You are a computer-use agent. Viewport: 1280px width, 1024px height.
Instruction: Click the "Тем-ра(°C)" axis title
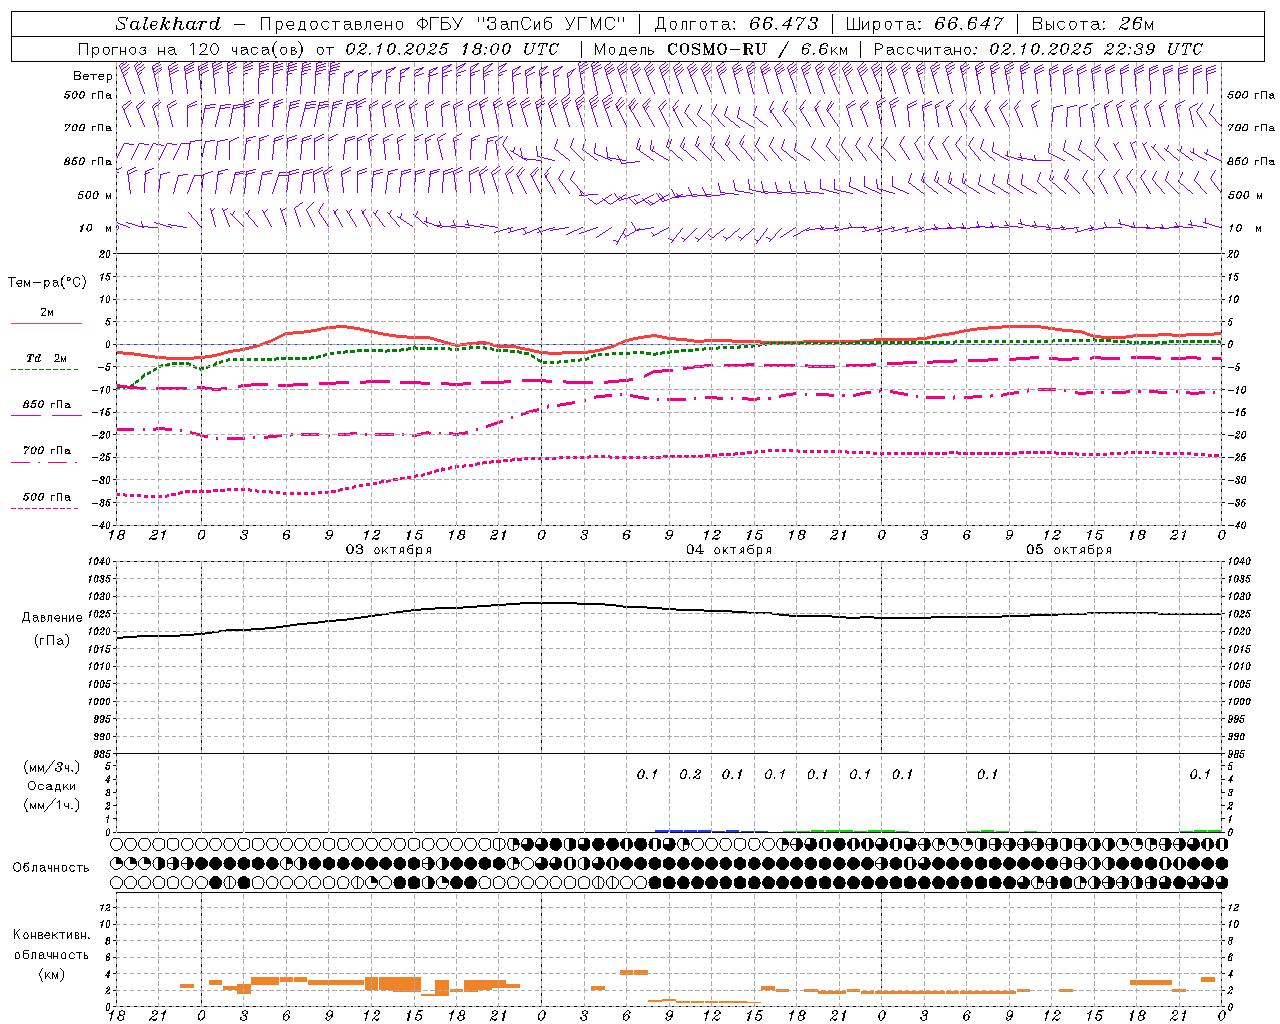pyautogui.click(x=47, y=283)
